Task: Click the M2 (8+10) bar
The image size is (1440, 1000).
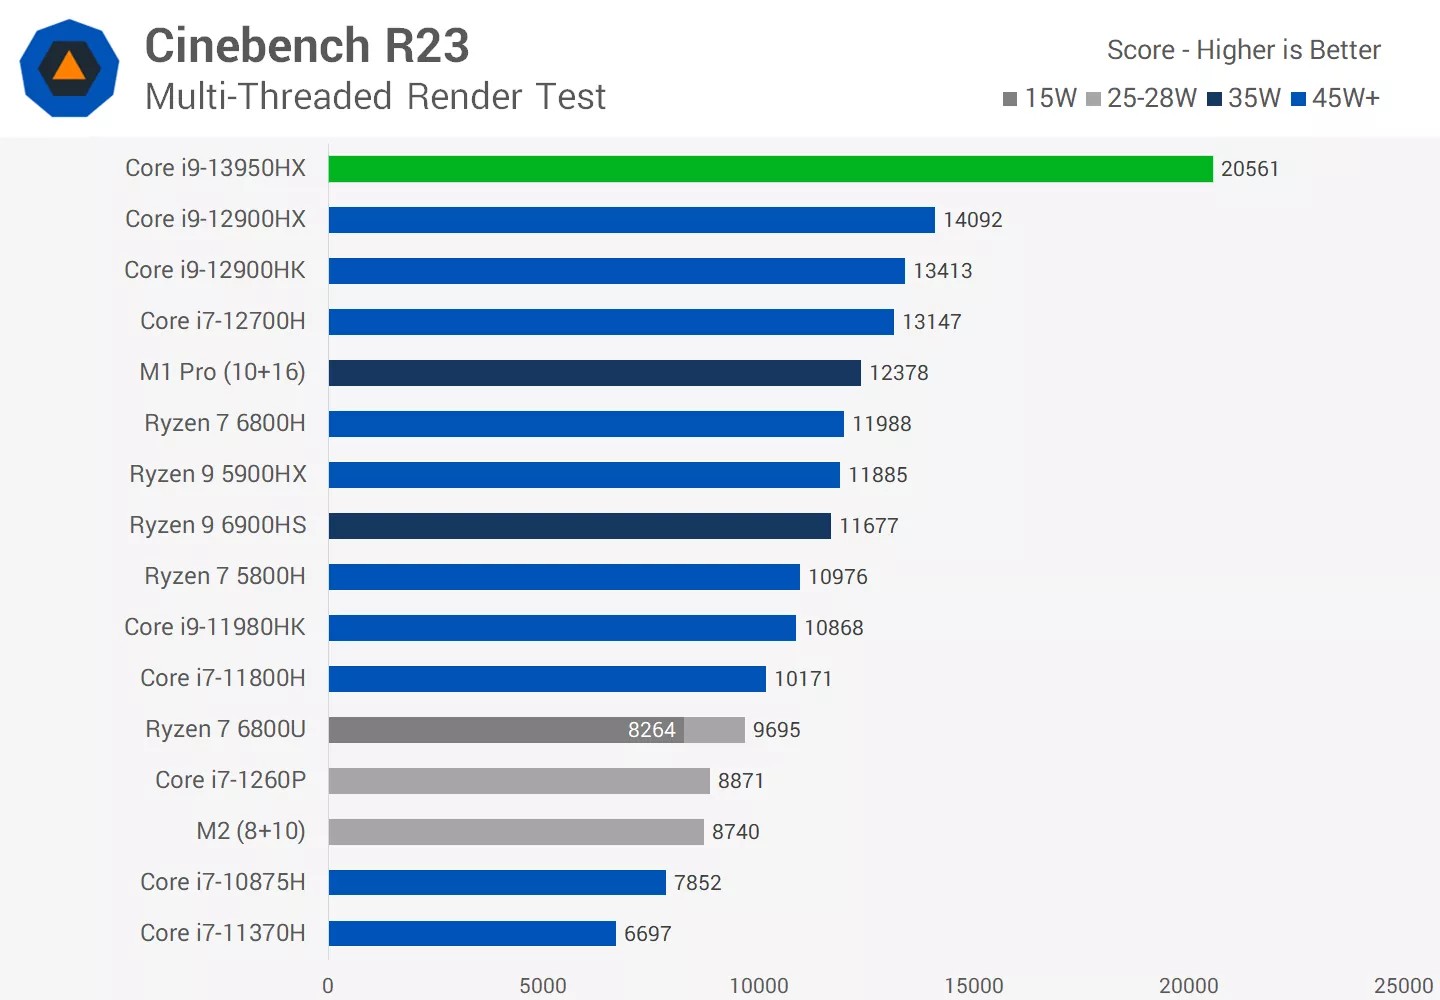Action: point(516,832)
